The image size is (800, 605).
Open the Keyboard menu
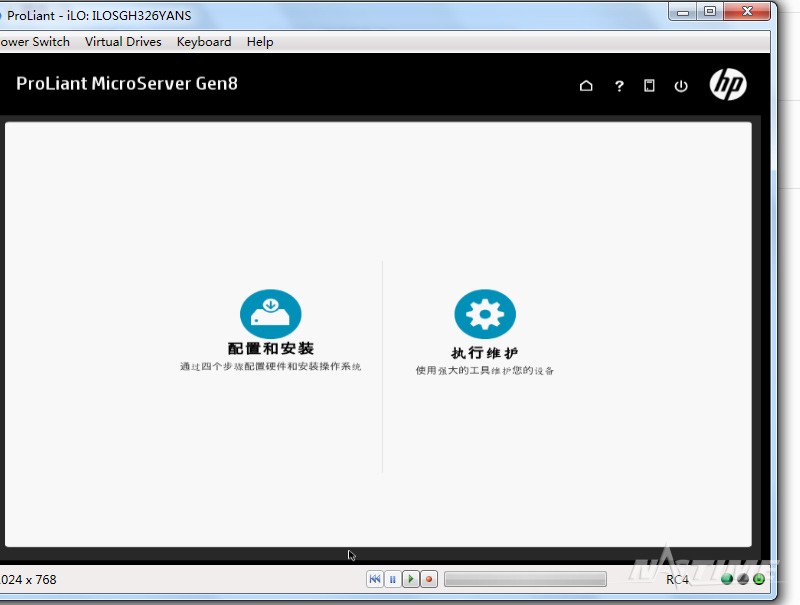[x=204, y=42]
